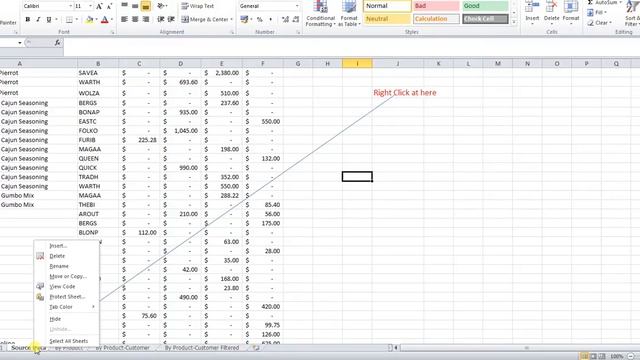Click the Insert Function fx icon
This screenshot has width=640, height=360.
point(58,42)
